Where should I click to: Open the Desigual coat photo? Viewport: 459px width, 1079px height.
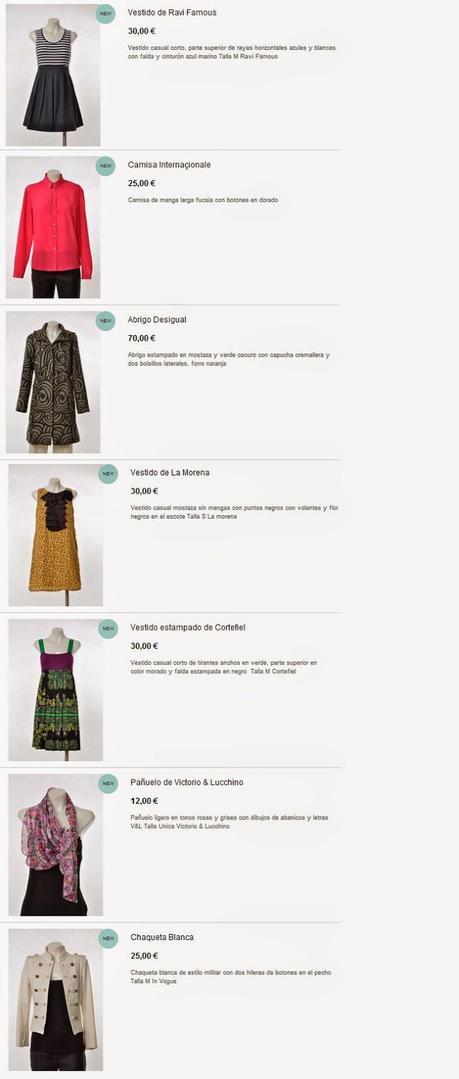coord(53,382)
